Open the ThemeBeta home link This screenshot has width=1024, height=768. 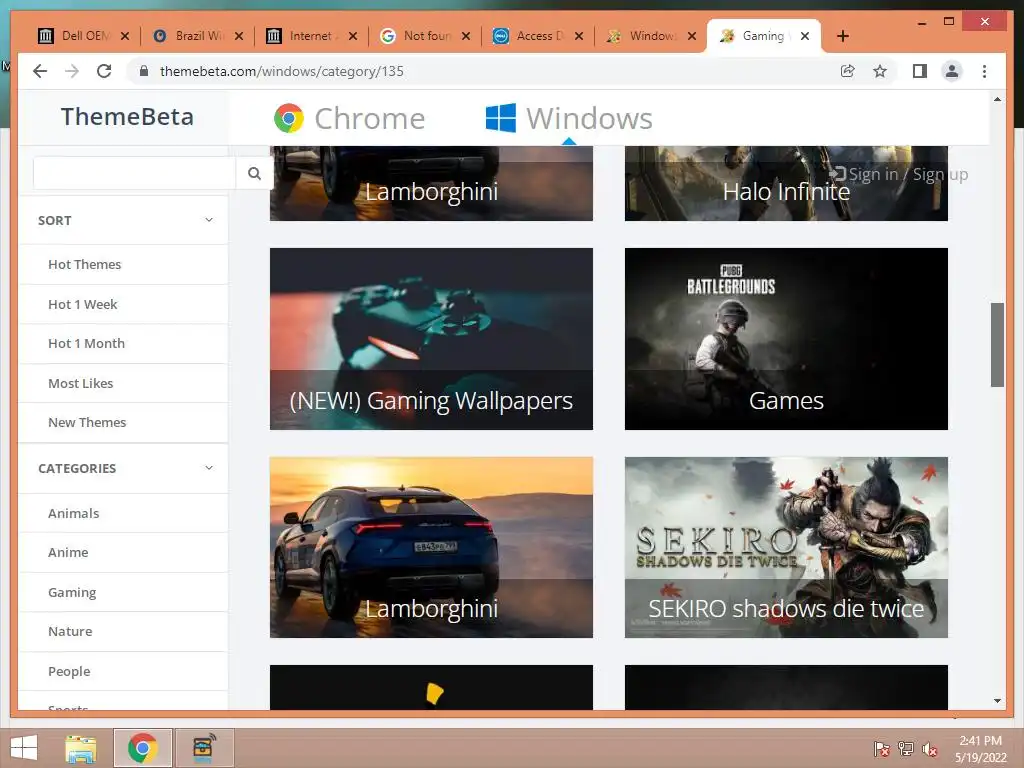pos(127,117)
